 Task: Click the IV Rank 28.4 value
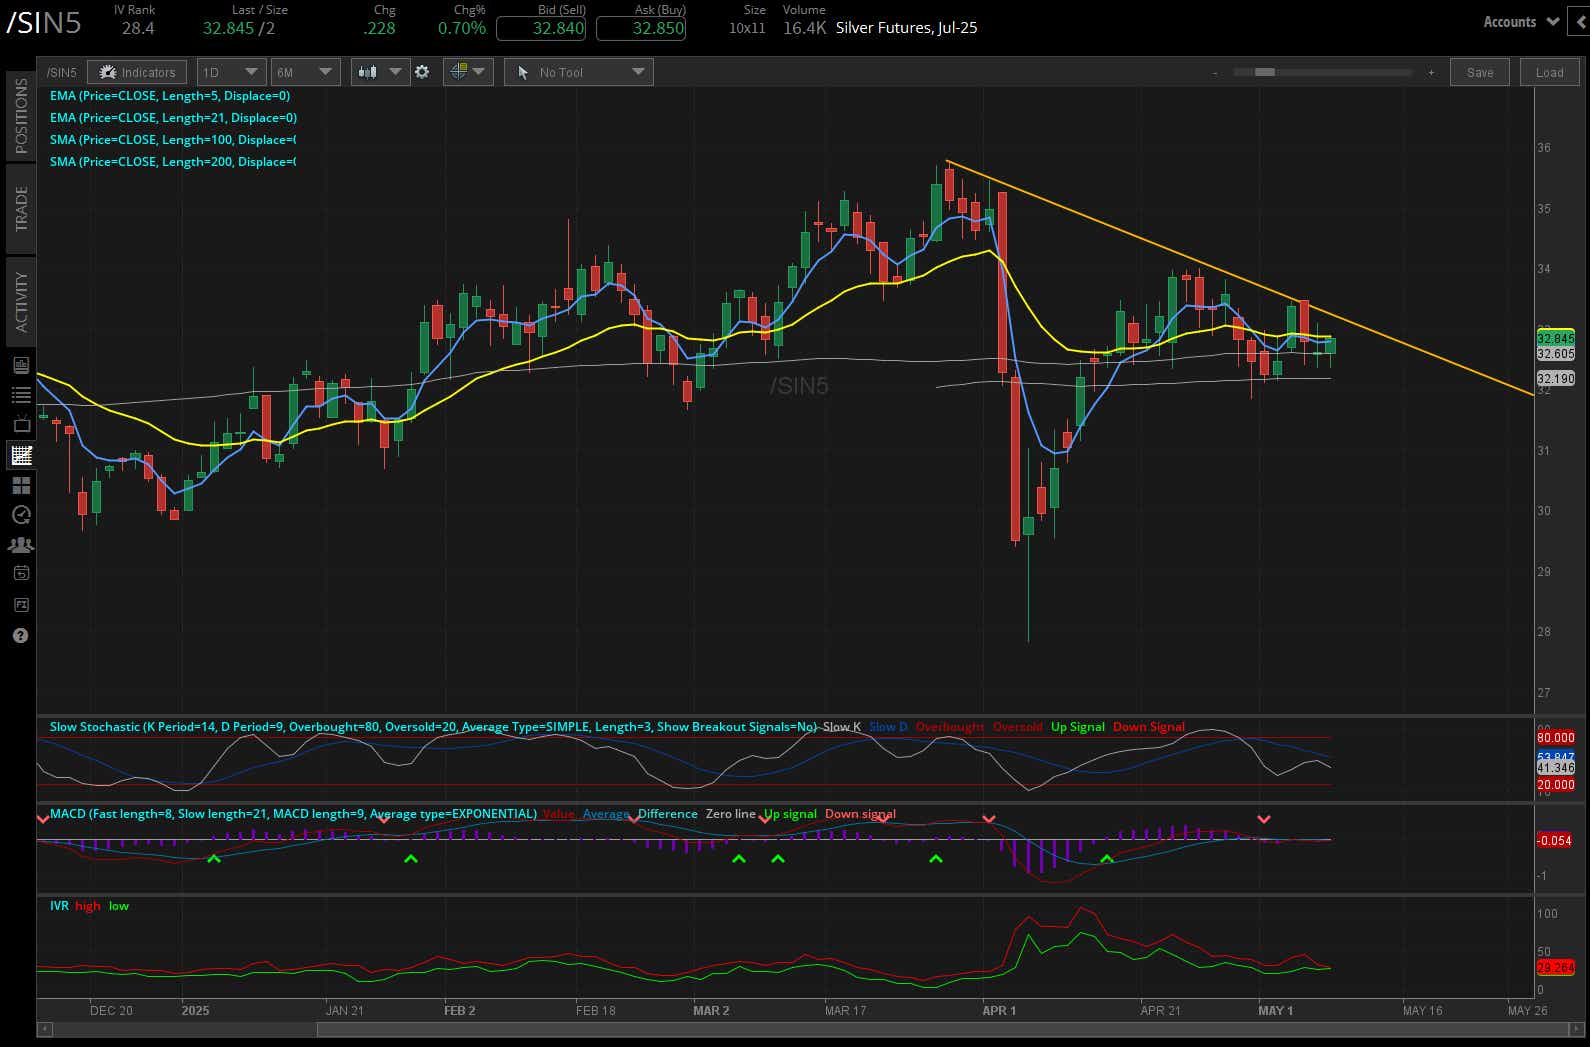138,28
